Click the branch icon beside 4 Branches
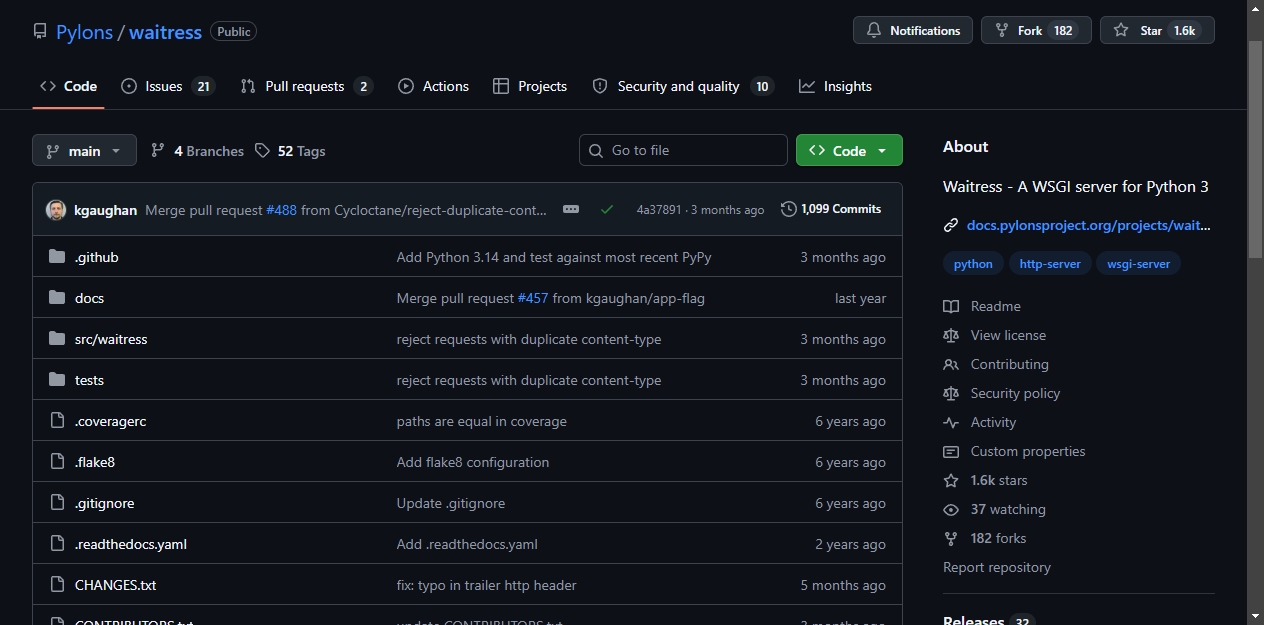 pyautogui.click(x=158, y=151)
